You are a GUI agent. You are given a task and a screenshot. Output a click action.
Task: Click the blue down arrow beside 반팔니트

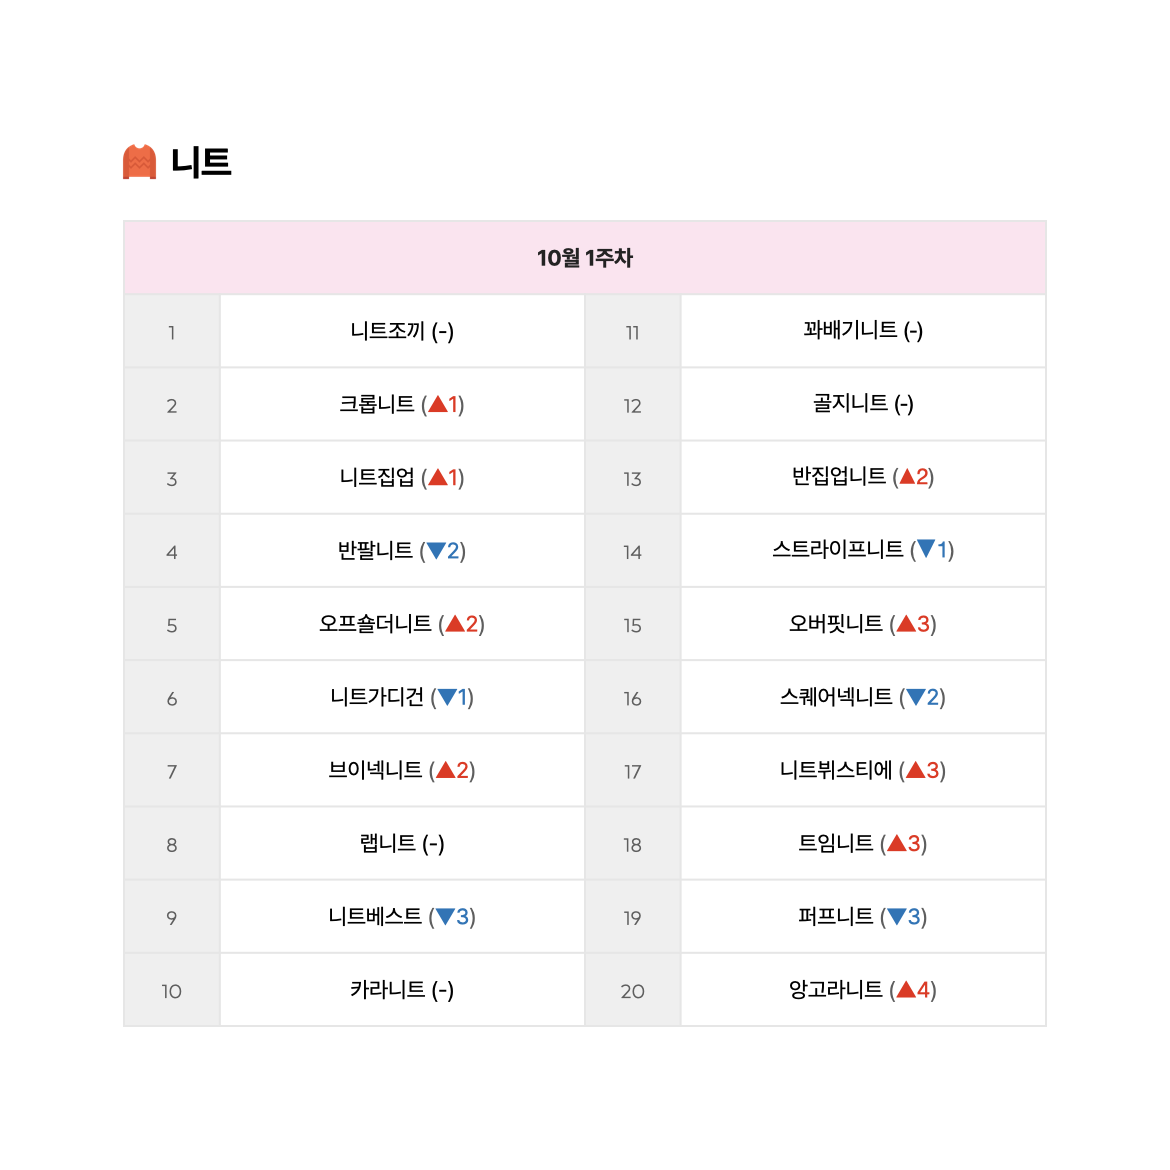click(436, 551)
